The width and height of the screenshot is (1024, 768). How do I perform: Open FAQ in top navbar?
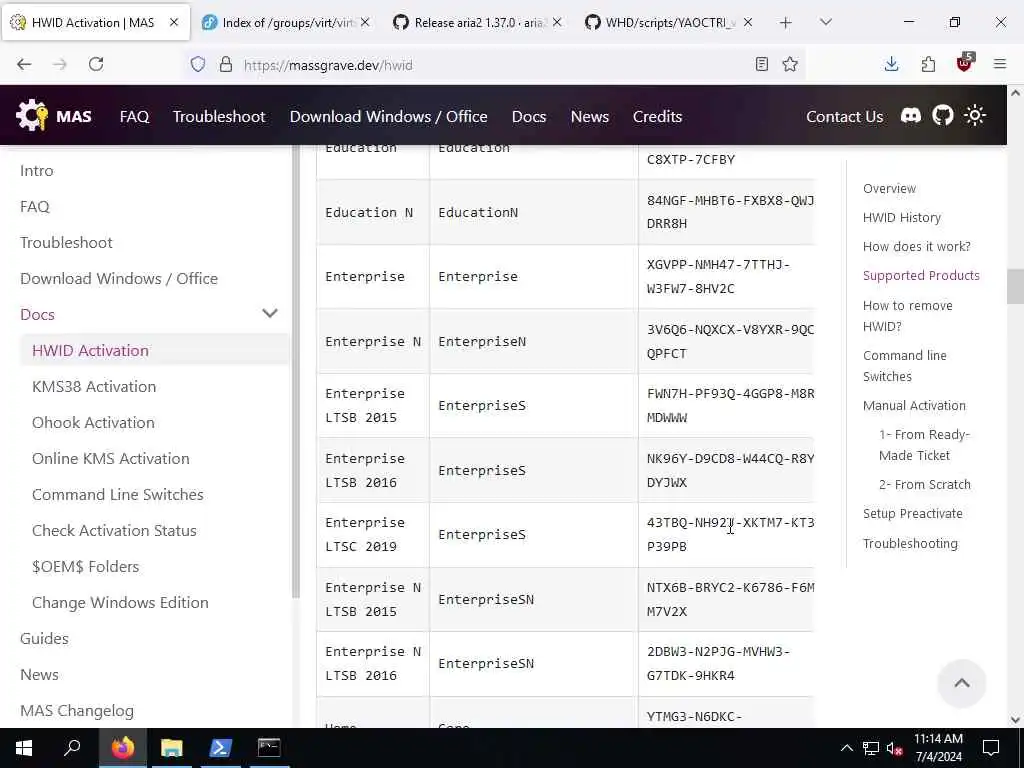point(135,116)
